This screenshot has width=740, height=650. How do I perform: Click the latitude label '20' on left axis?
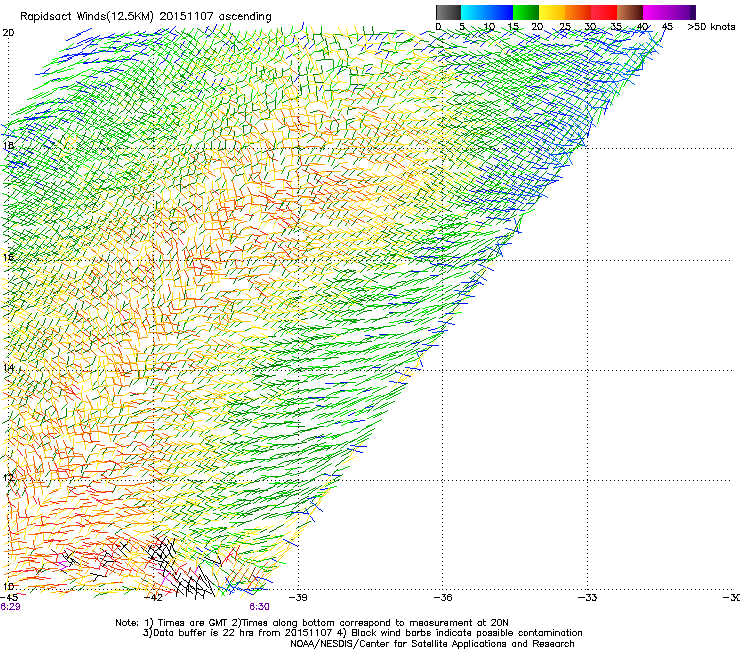pyautogui.click(x=8, y=33)
